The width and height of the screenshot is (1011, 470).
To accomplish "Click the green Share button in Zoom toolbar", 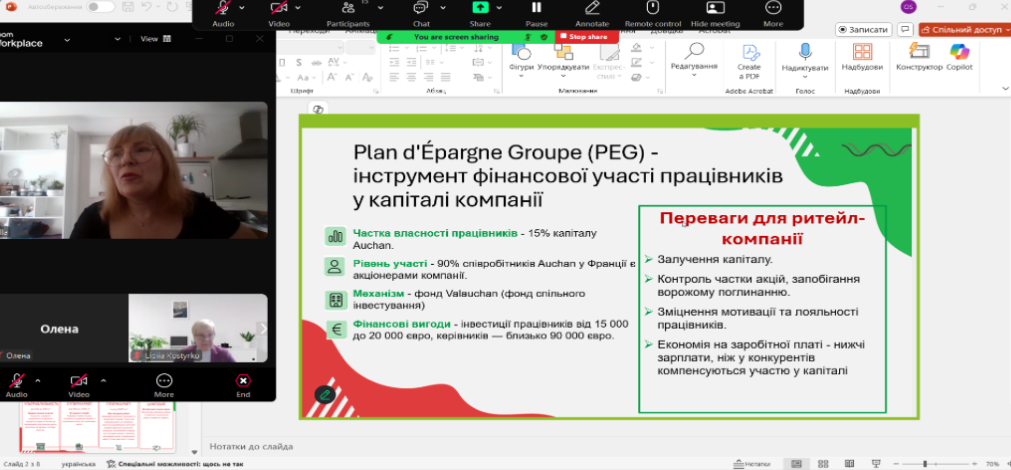I will pos(480,14).
